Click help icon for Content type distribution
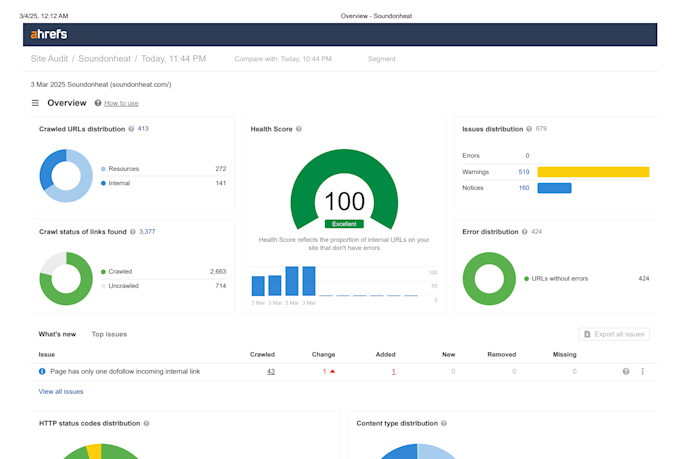 coord(444,423)
